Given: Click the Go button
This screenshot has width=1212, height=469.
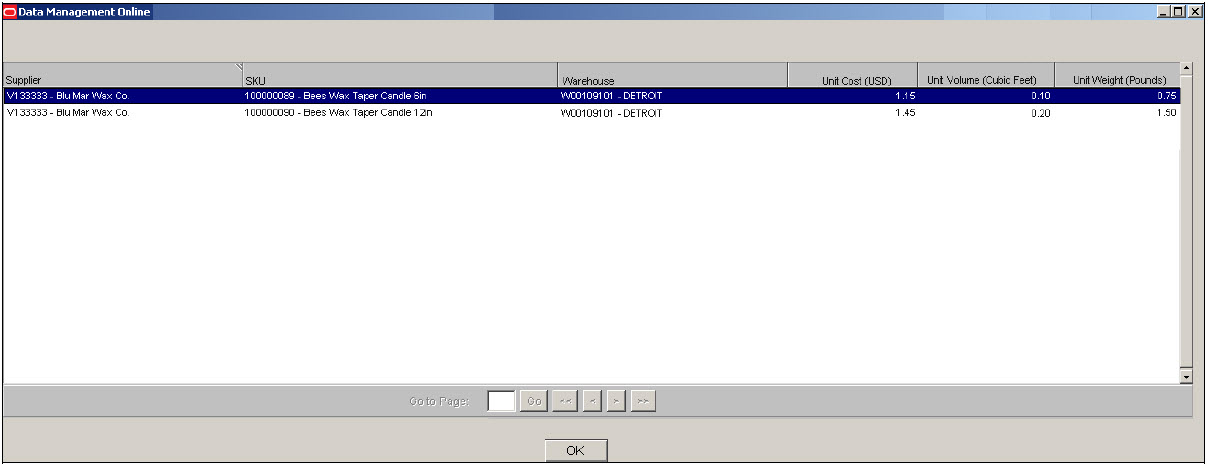Looking at the screenshot, I should pyautogui.click(x=534, y=401).
